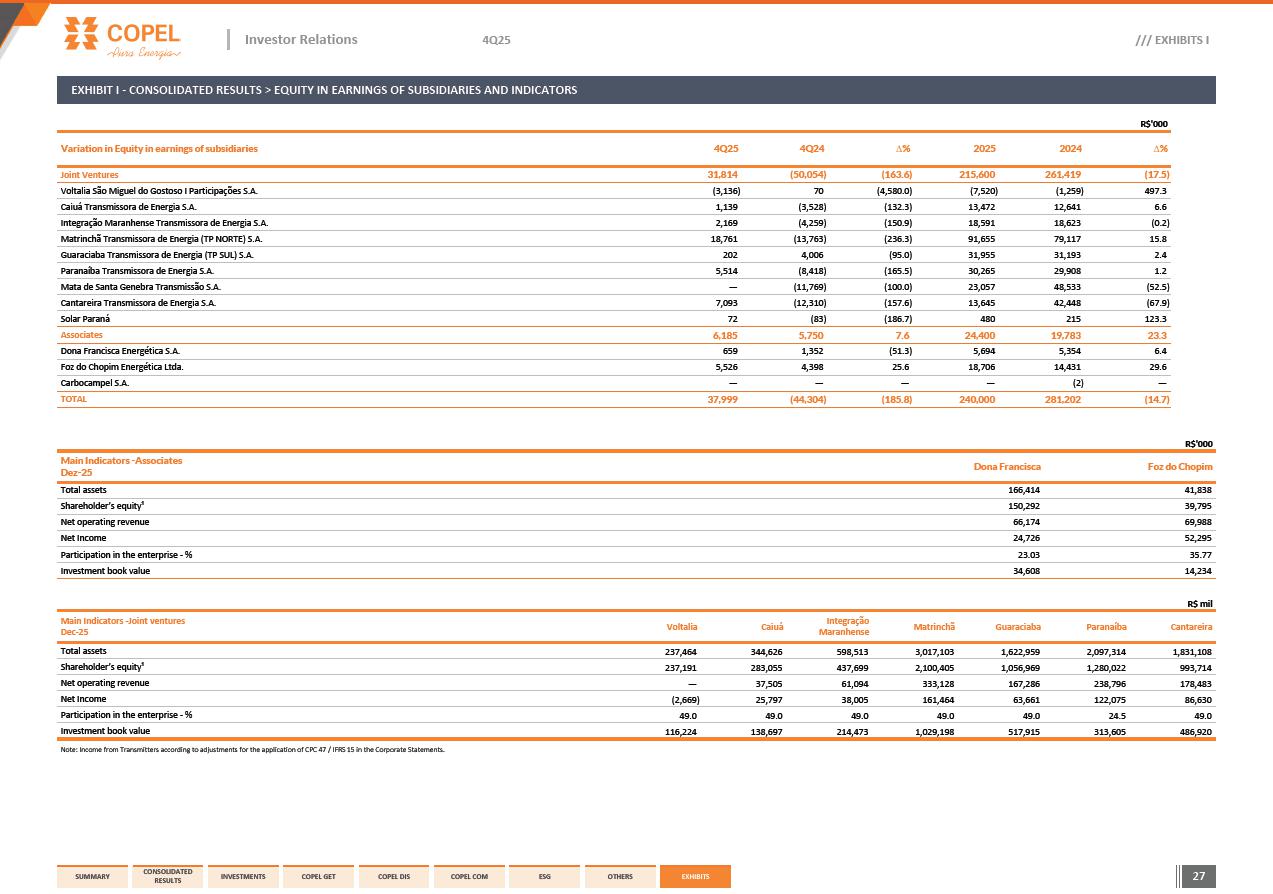Click the Investor Relations header text
This screenshot has height=894, width=1273.
click(x=301, y=40)
